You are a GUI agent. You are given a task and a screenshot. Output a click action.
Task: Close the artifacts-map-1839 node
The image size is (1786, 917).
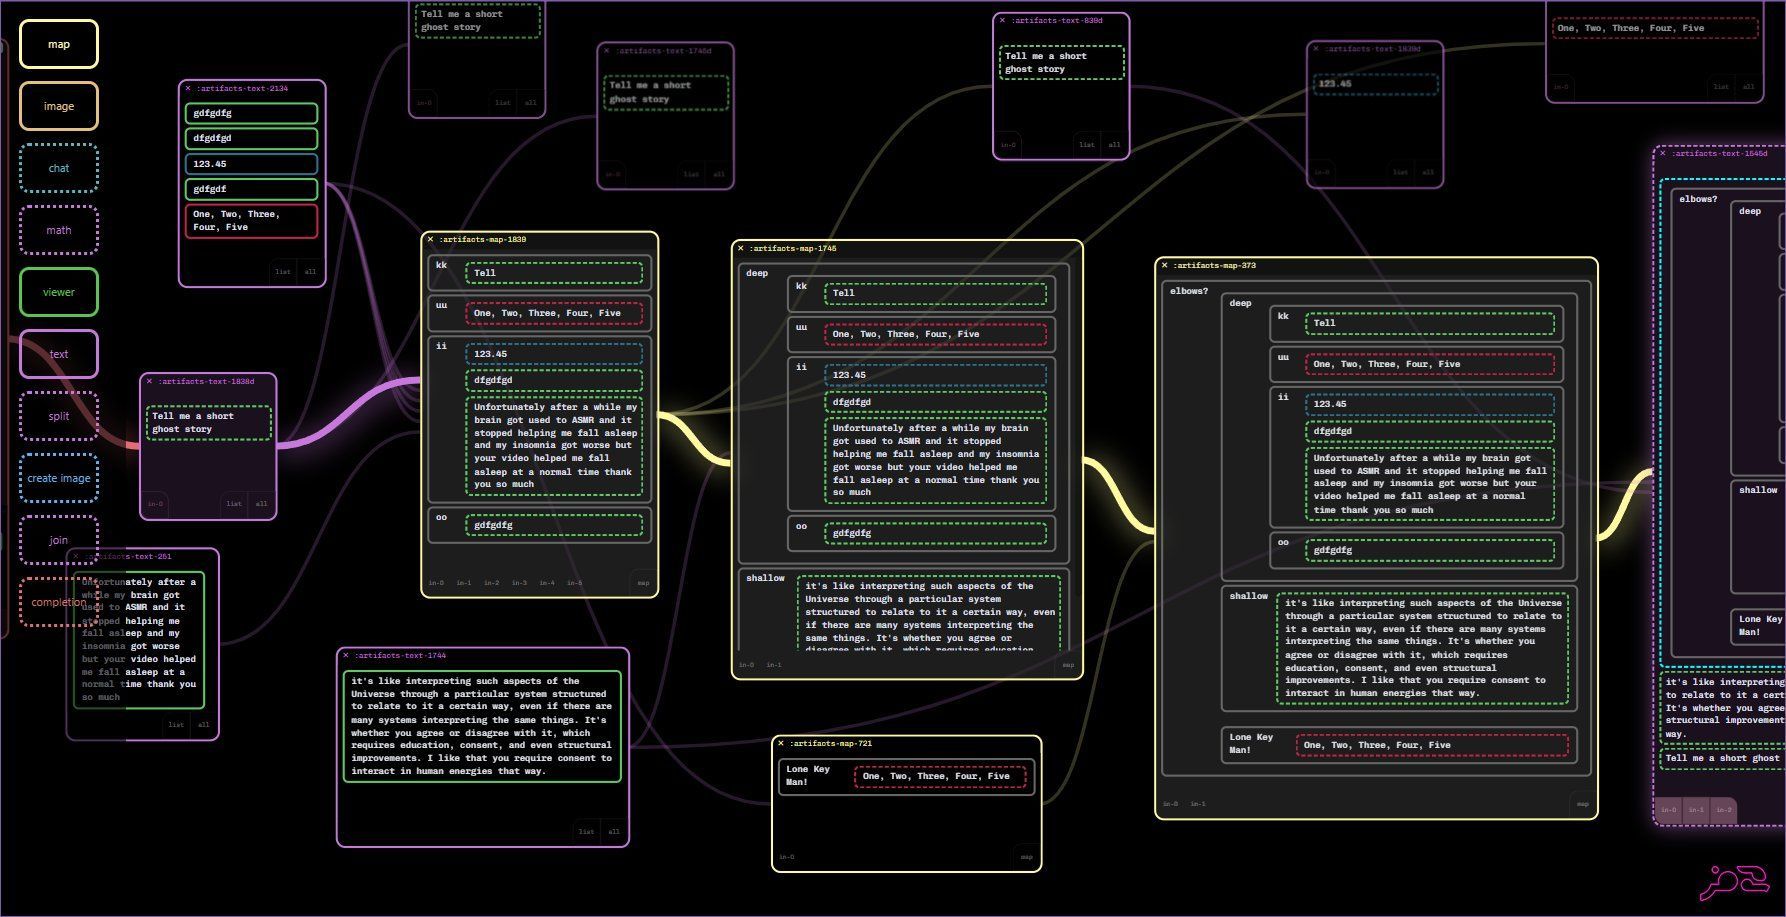(x=431, y=240)
